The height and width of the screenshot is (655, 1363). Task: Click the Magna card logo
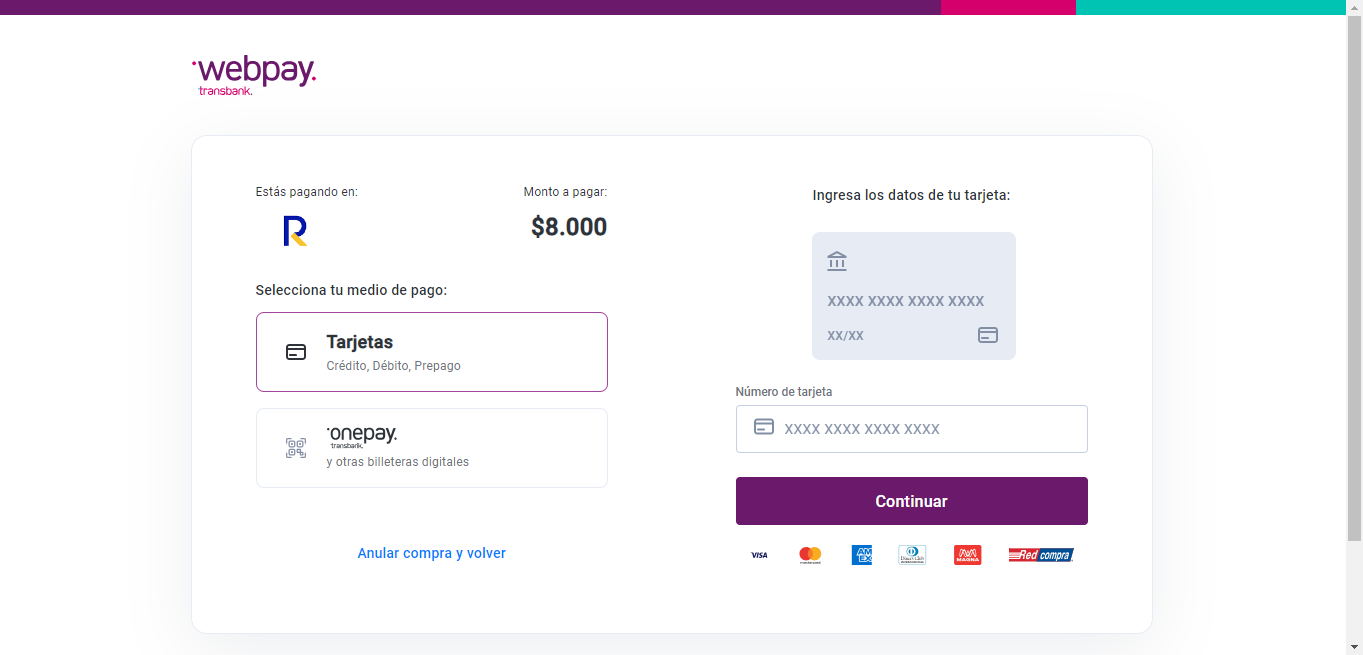click(x=967, y=555)
